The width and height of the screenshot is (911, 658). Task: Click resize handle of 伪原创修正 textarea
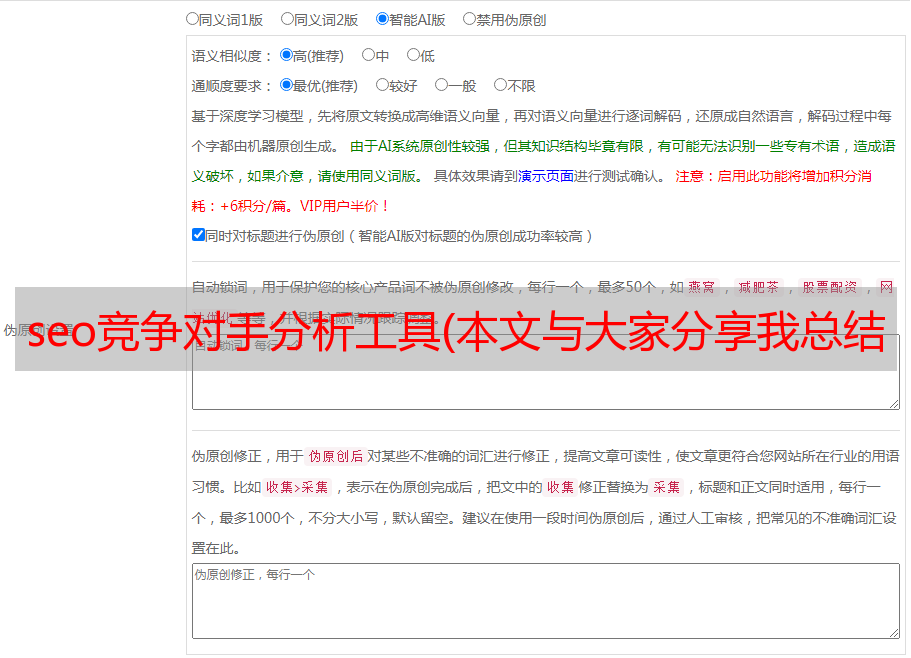pos(894,633)
